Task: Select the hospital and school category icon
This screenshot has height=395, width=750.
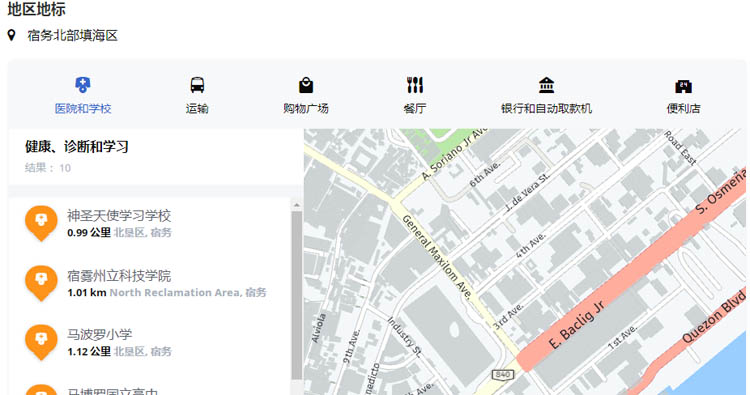Action: [x=83, y=85]
